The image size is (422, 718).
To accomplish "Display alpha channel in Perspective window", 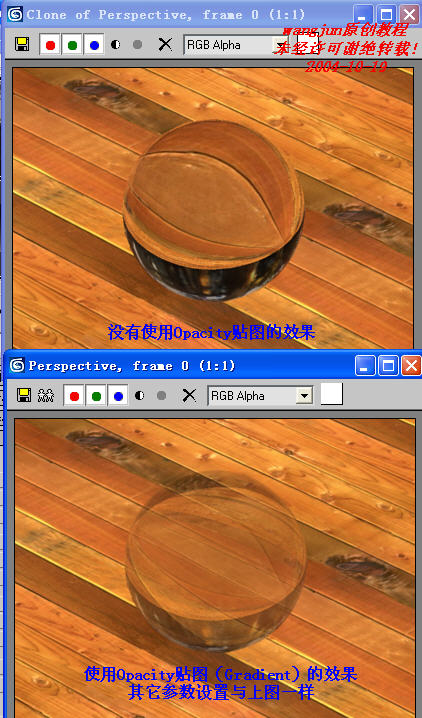I will [x=140, y=395].
